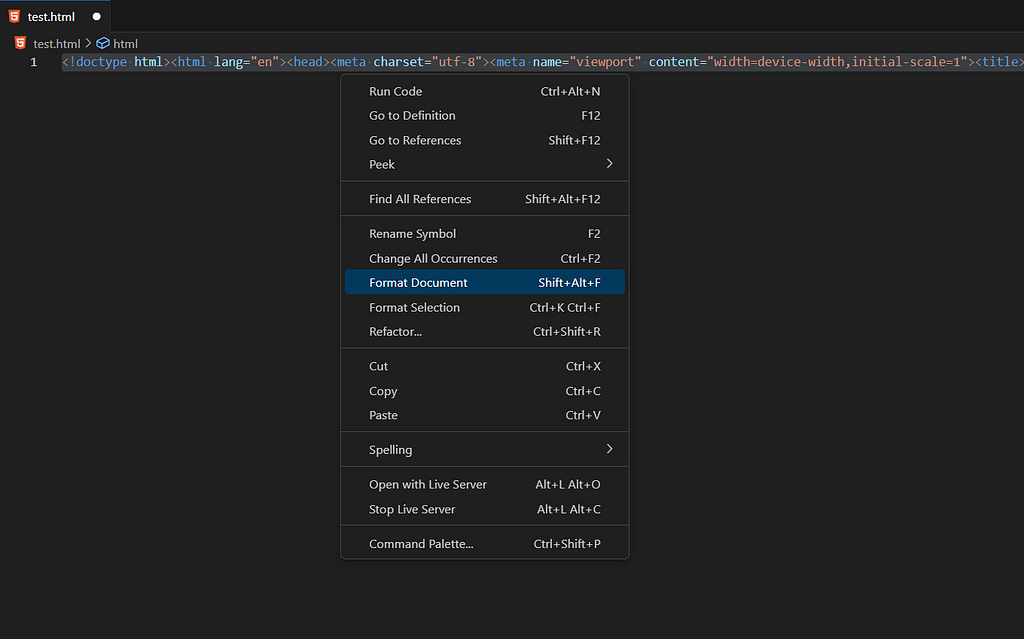Screen dimensions: 1024x639
Task: Select Paste from the context menu
Action: [x=485, y=416]
